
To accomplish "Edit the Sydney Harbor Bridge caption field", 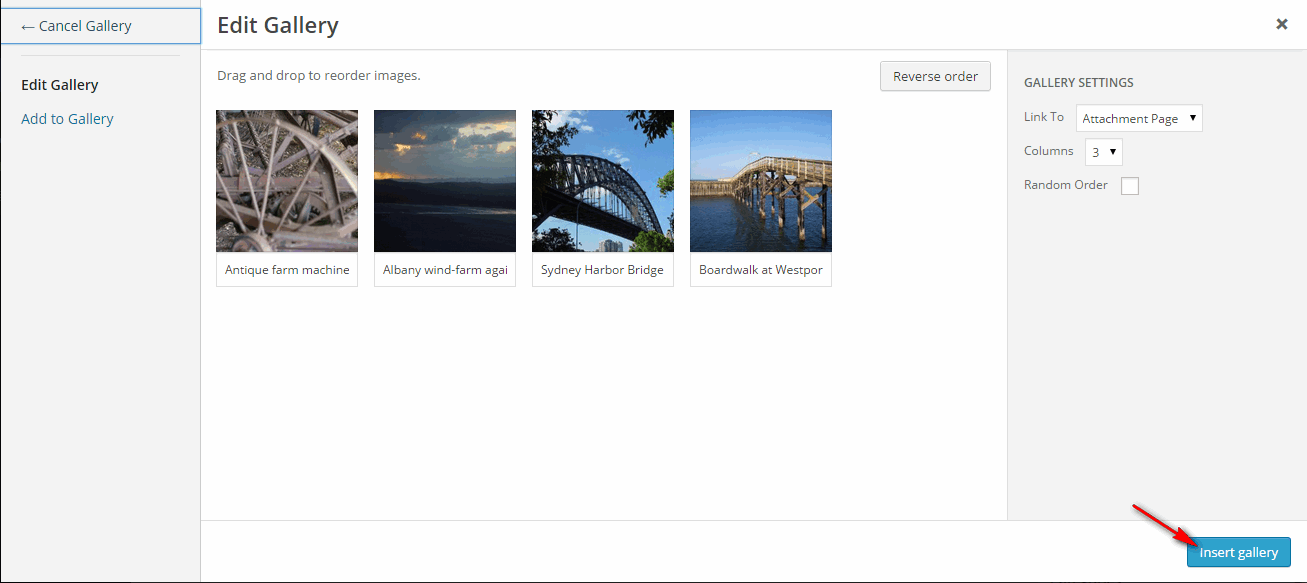I will 603,270.
